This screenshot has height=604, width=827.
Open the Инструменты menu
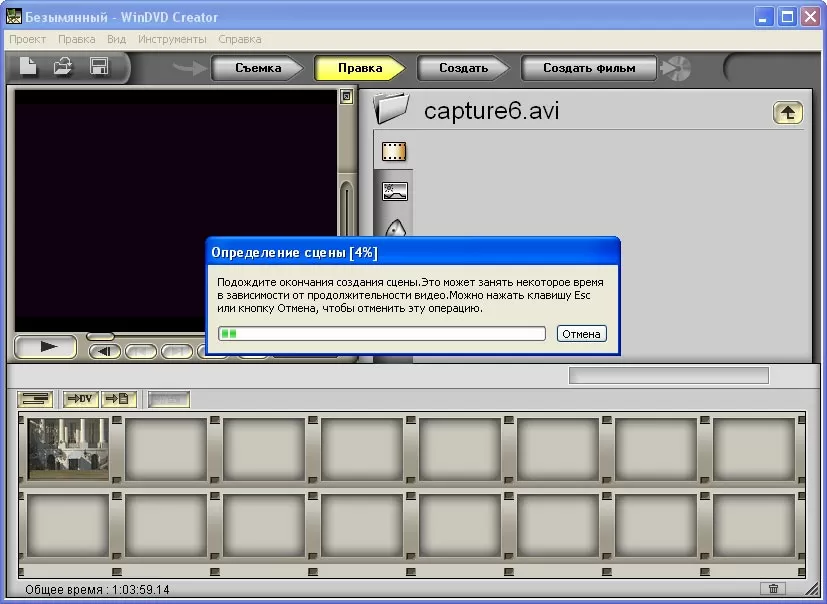pos(172,39)
